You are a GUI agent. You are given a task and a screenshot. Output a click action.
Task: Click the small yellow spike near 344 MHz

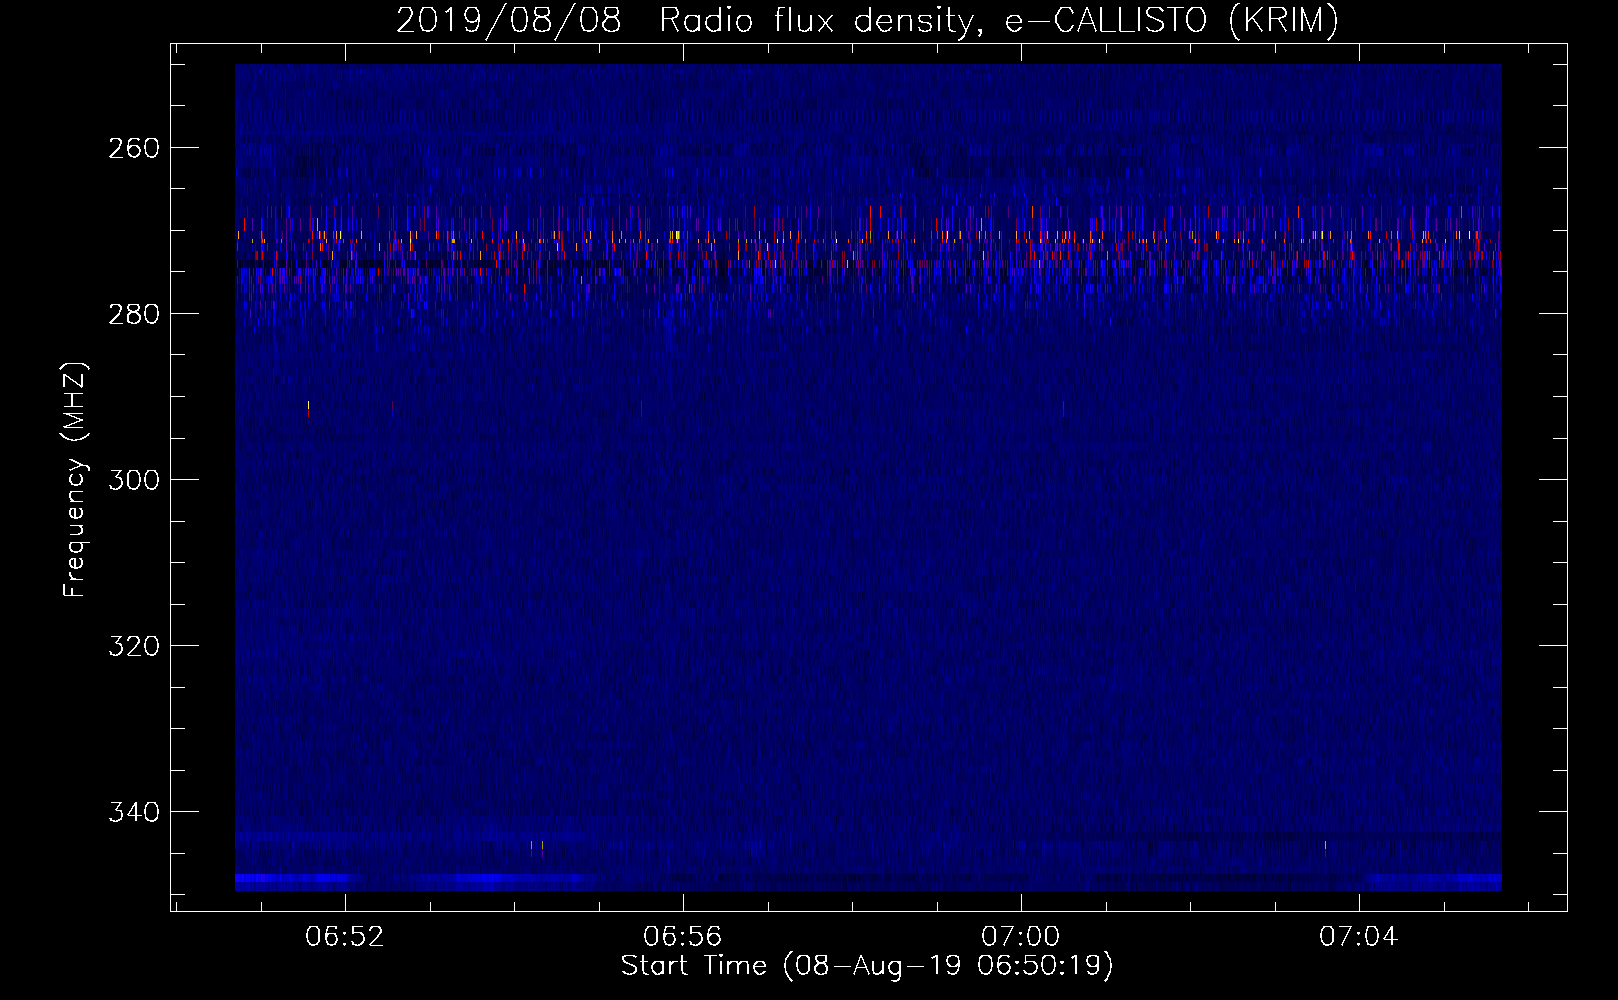pos(537,848)
